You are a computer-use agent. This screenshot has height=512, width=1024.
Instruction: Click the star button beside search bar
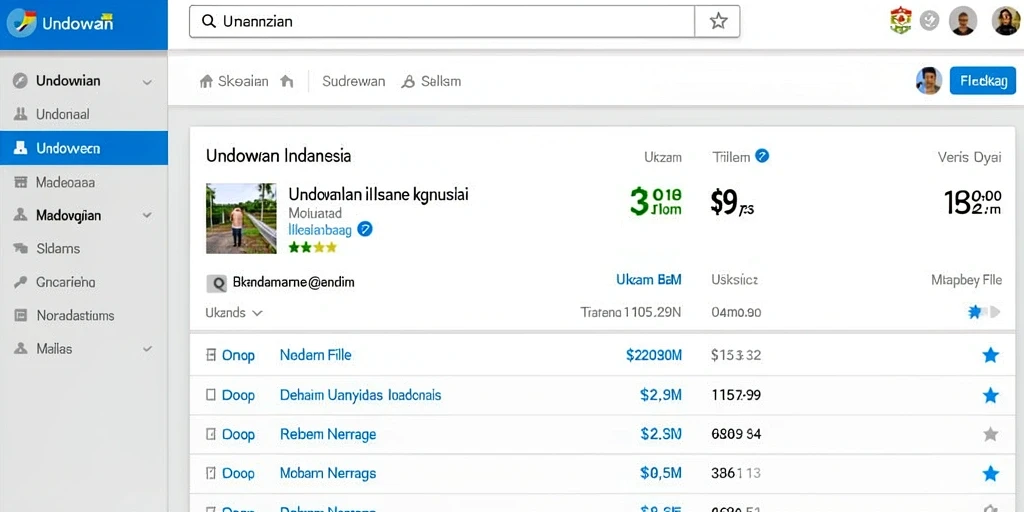point(718,21)
